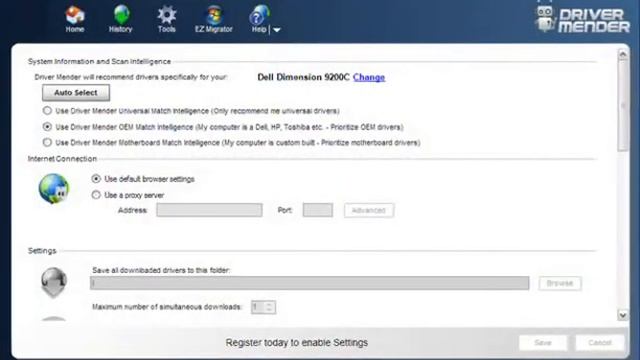Select Universal Match Intelligence option

[x=47, y=111]
